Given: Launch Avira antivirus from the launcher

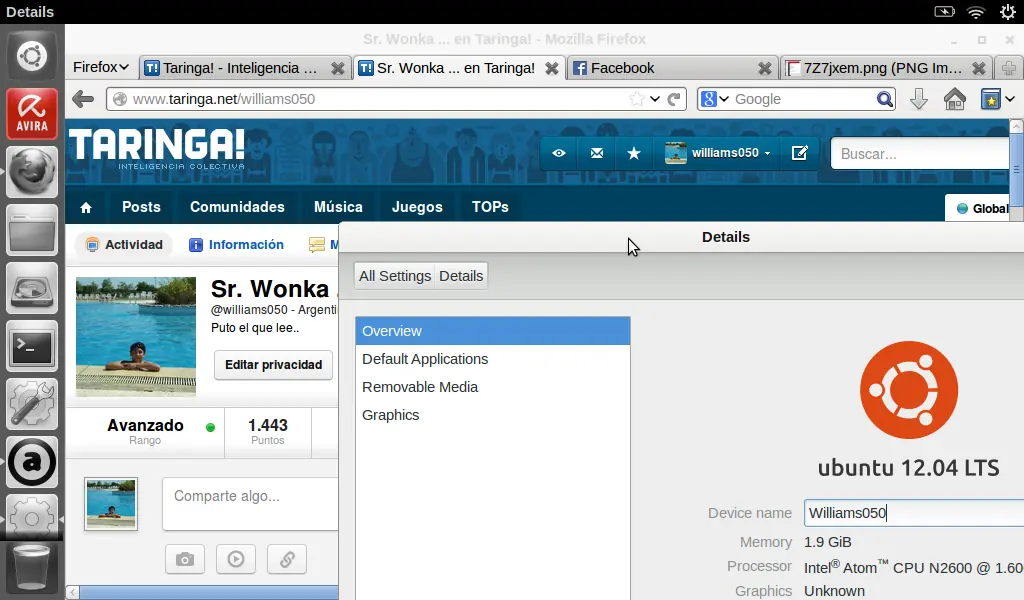Looking at the screenshot, I should (31, 114).
